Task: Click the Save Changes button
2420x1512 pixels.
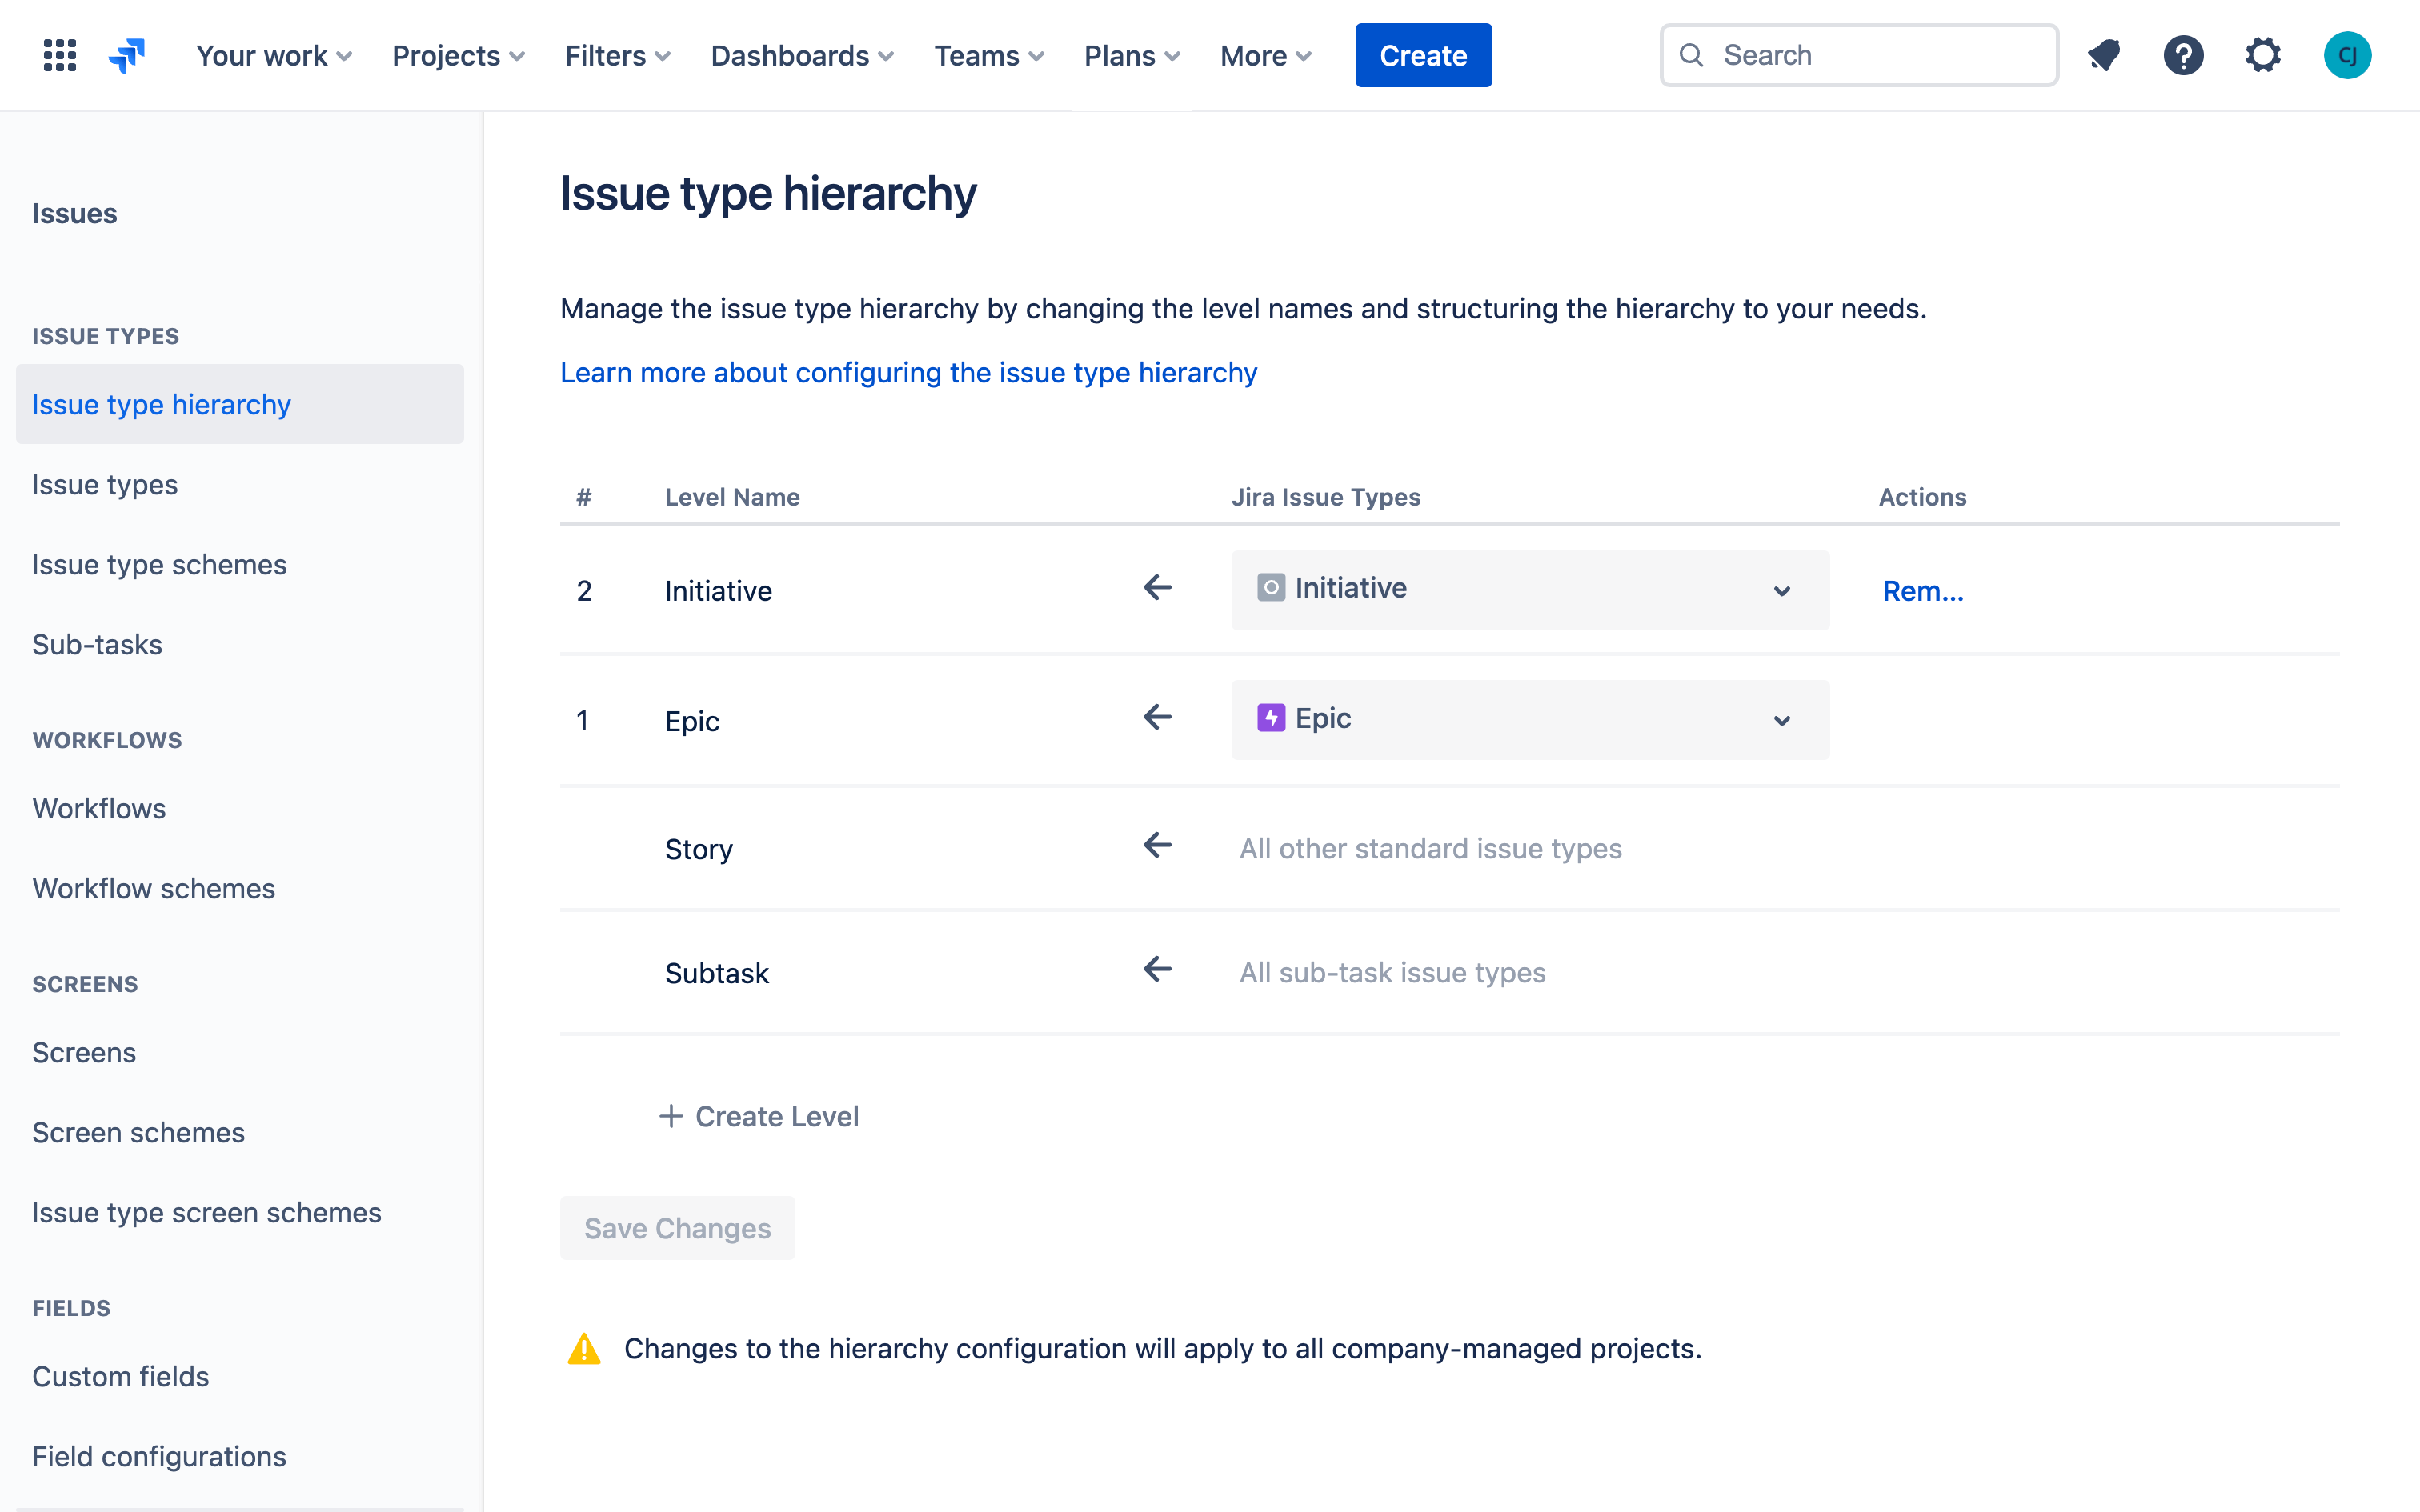Action: point(678,1228)
